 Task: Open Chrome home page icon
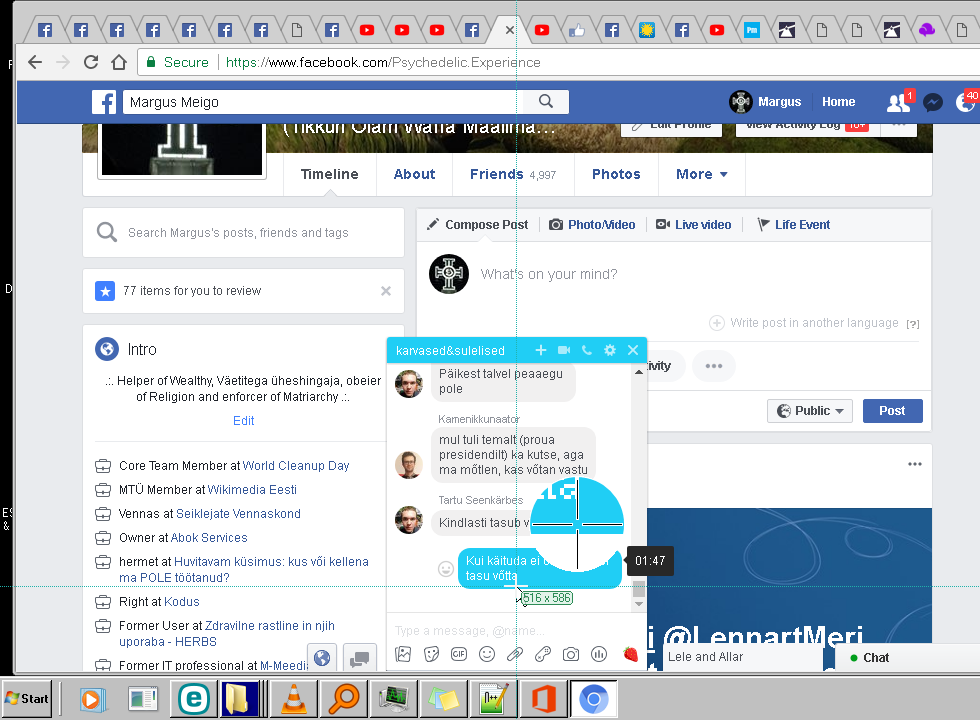119,62
